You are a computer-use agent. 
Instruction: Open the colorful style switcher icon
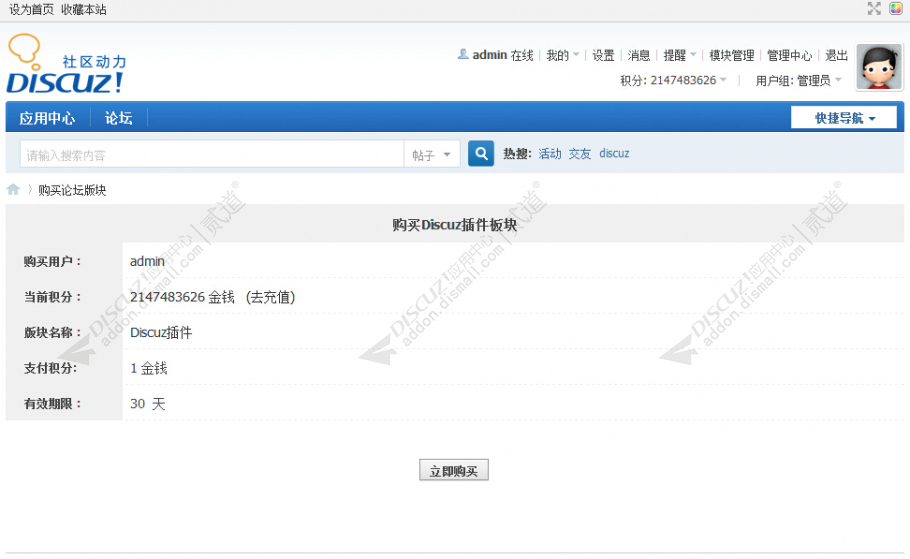pyautogui.click(x=895, y=8)
